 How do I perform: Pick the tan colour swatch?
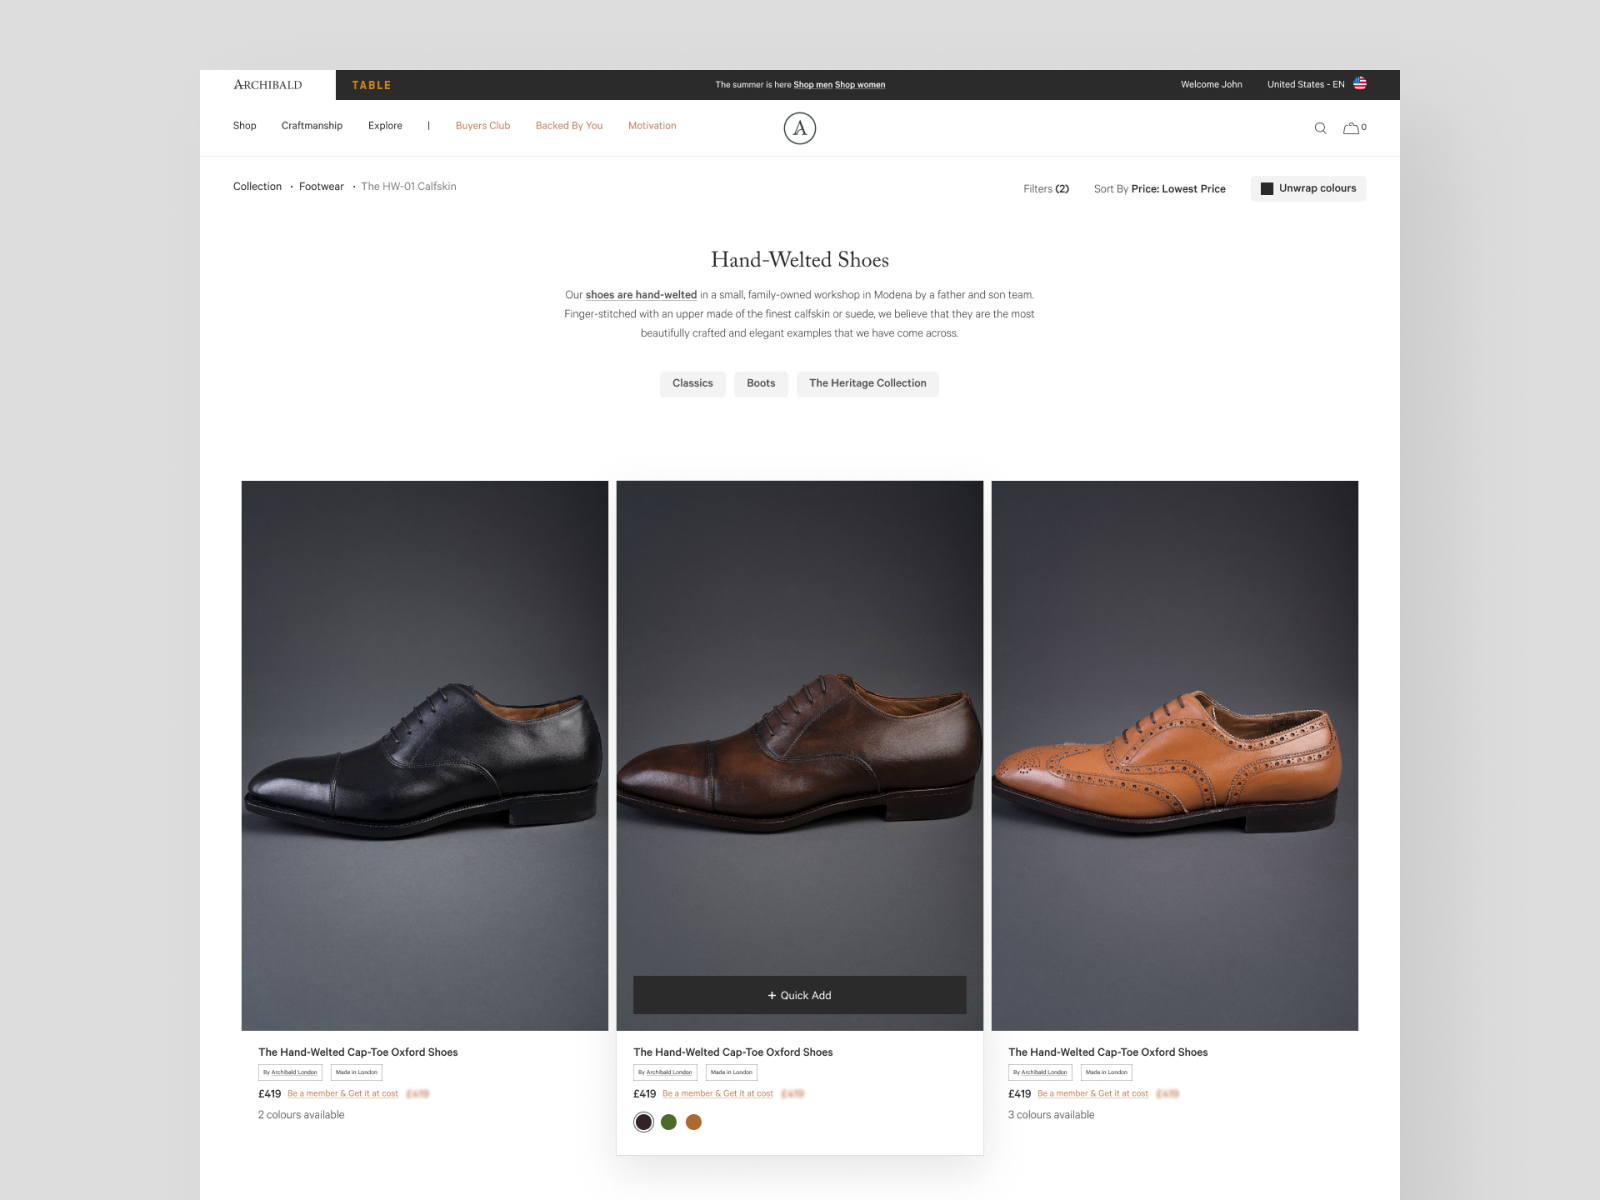pos(694,1122)
